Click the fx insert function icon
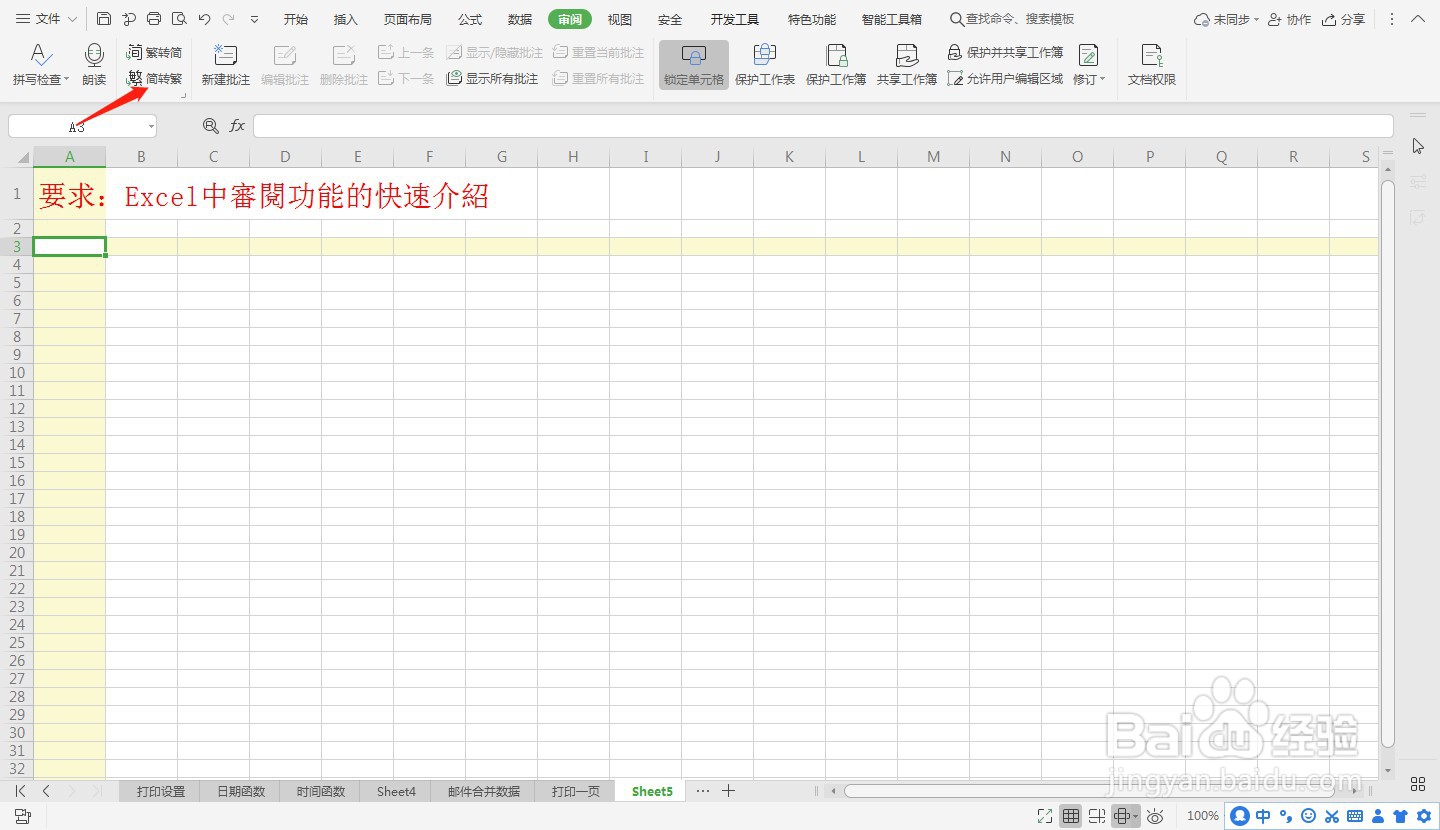This screenshot has height=830, width=1440. tap(237, 126)
